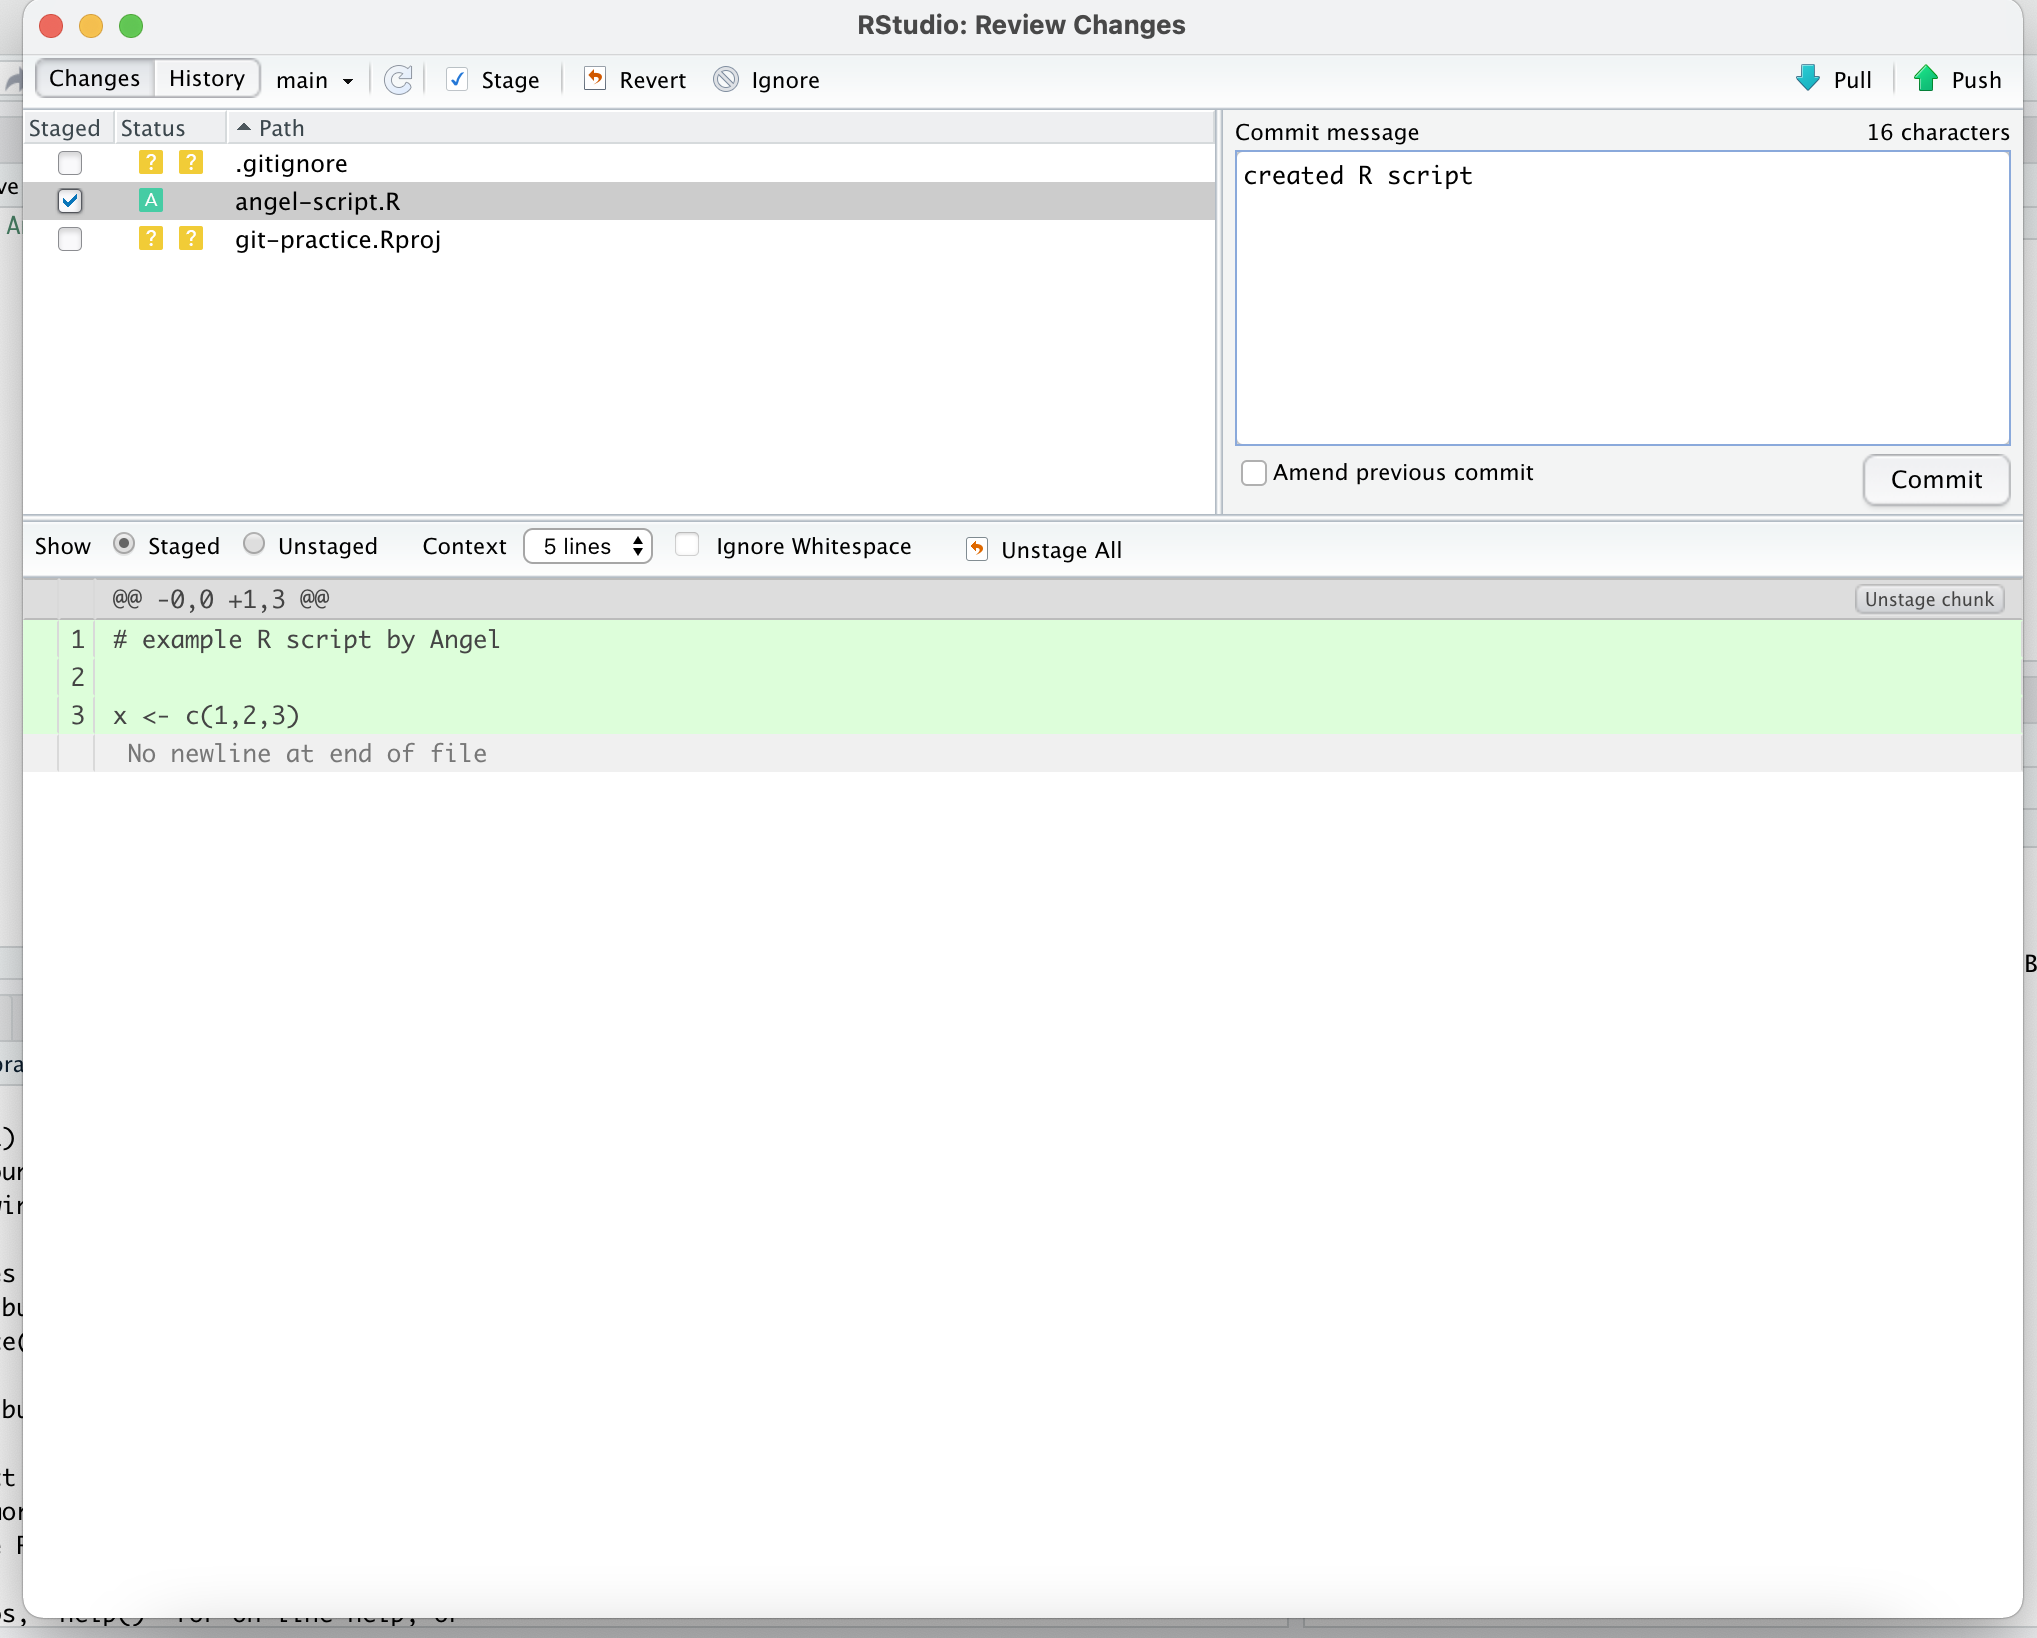
Task: Toggle the Staged checkbox for .gitignore
Action: click(69, 162)
